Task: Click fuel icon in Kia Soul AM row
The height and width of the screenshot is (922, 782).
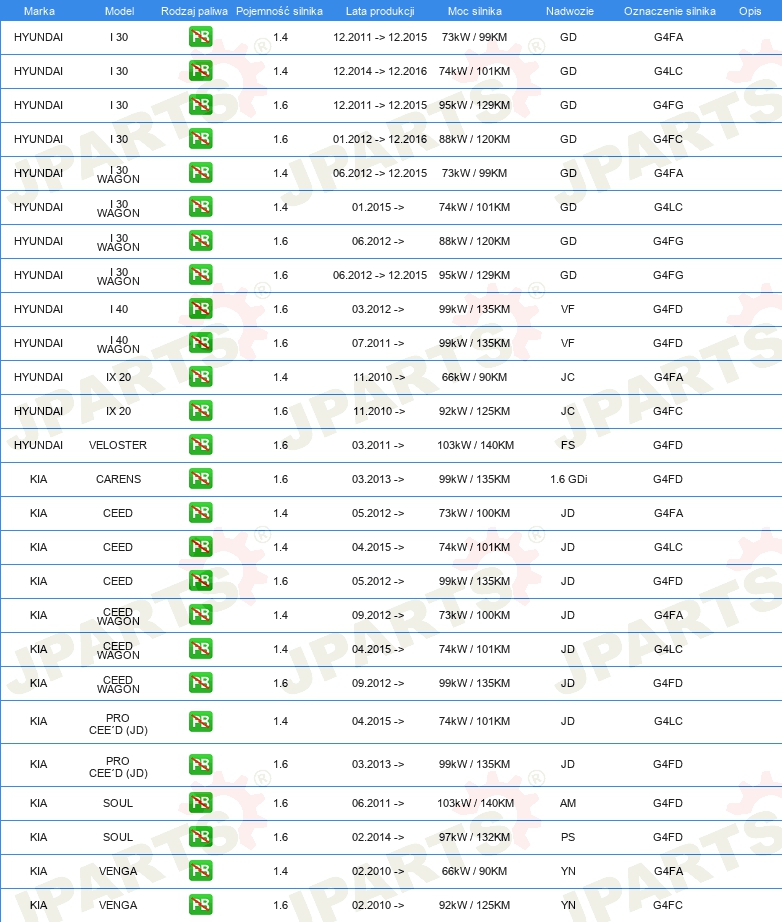Action: tap(200, 803)
